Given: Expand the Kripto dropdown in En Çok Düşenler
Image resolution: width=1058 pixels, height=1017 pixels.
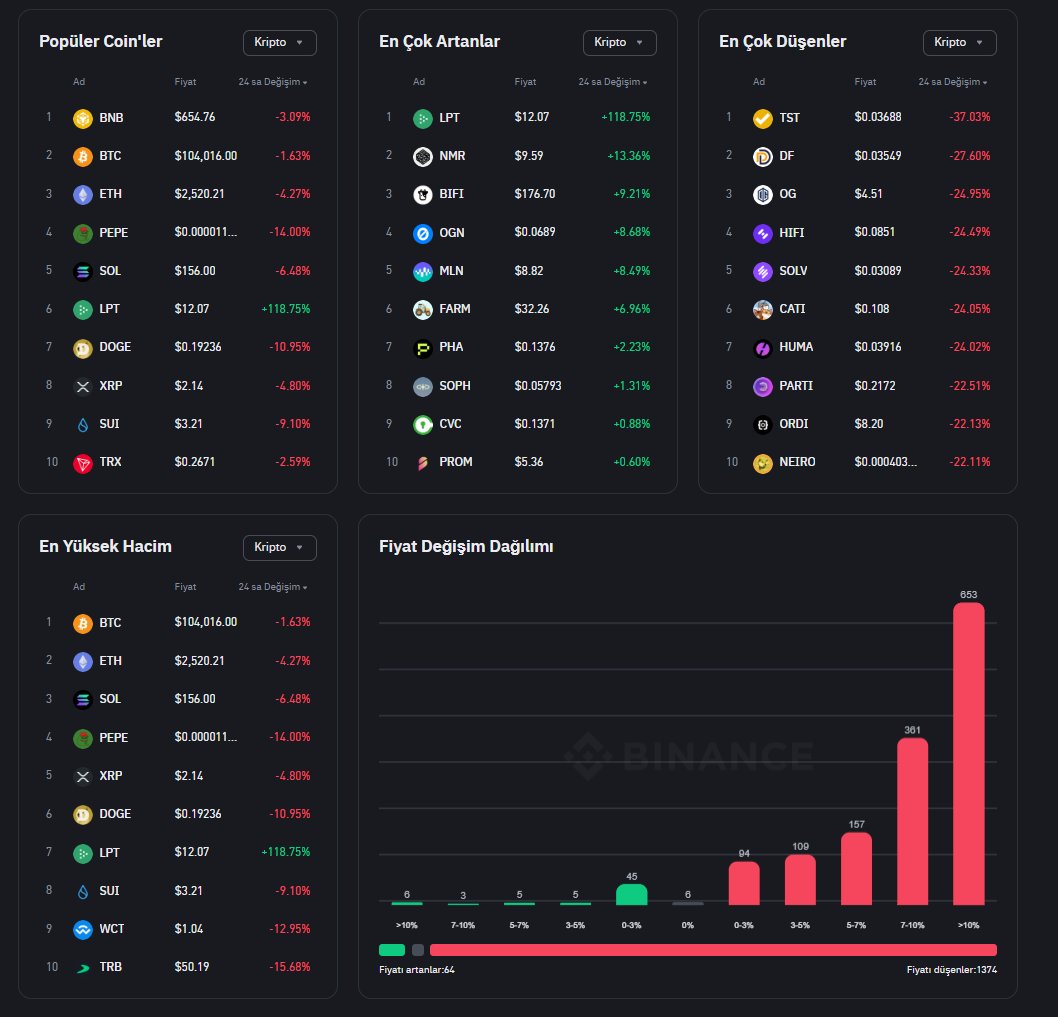Looking at the screenshot, I should coord(959,42).
